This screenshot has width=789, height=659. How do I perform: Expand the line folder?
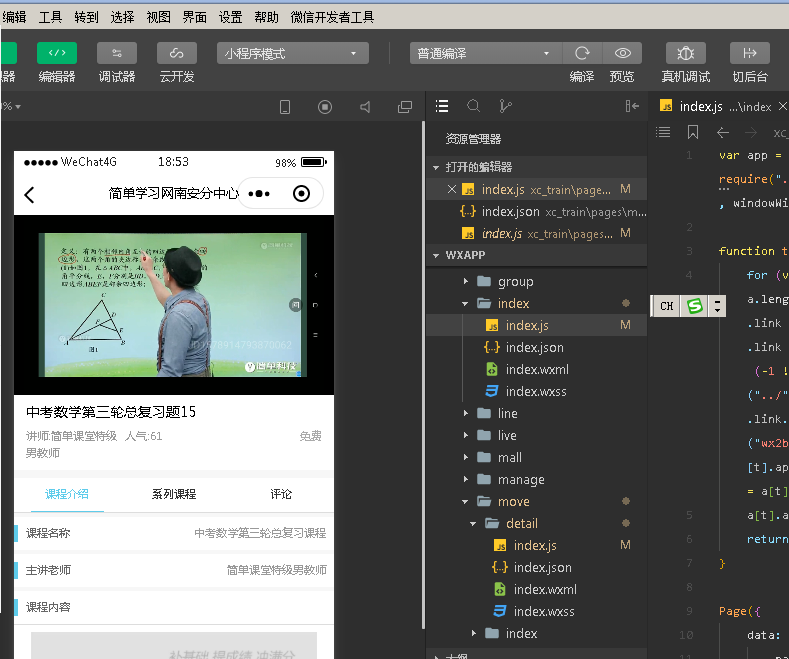(536, 414)
